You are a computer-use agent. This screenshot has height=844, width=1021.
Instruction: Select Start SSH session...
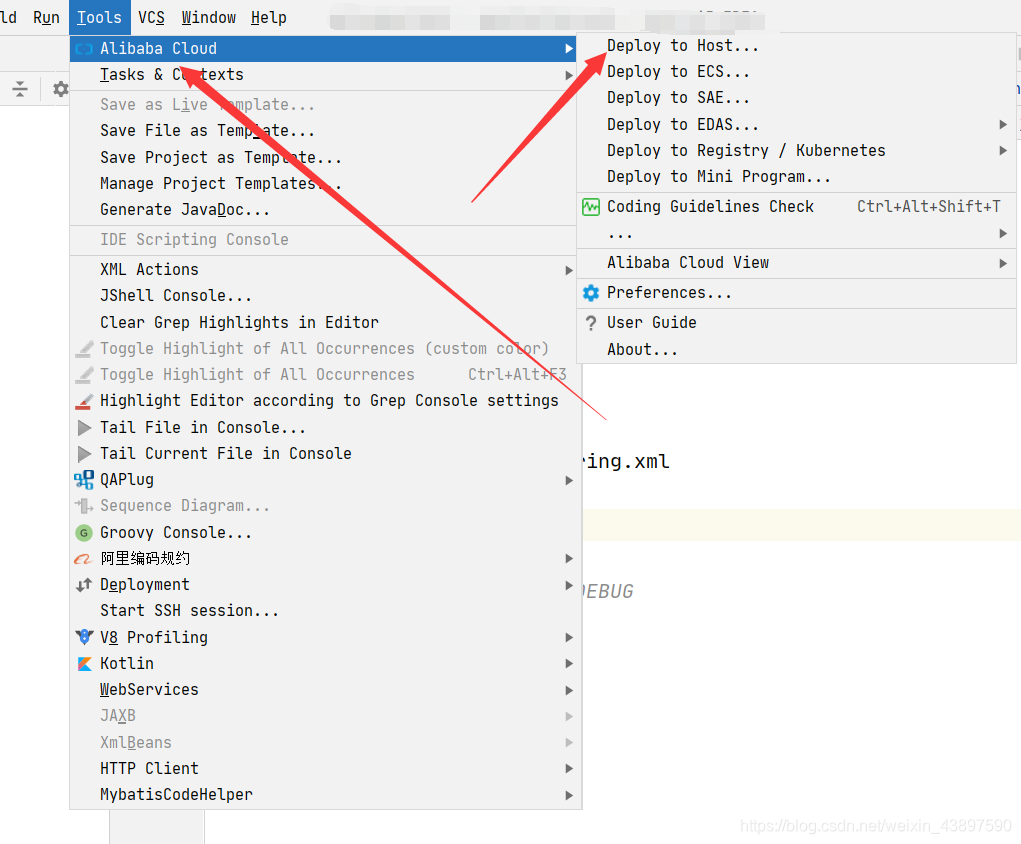(325, 611)
